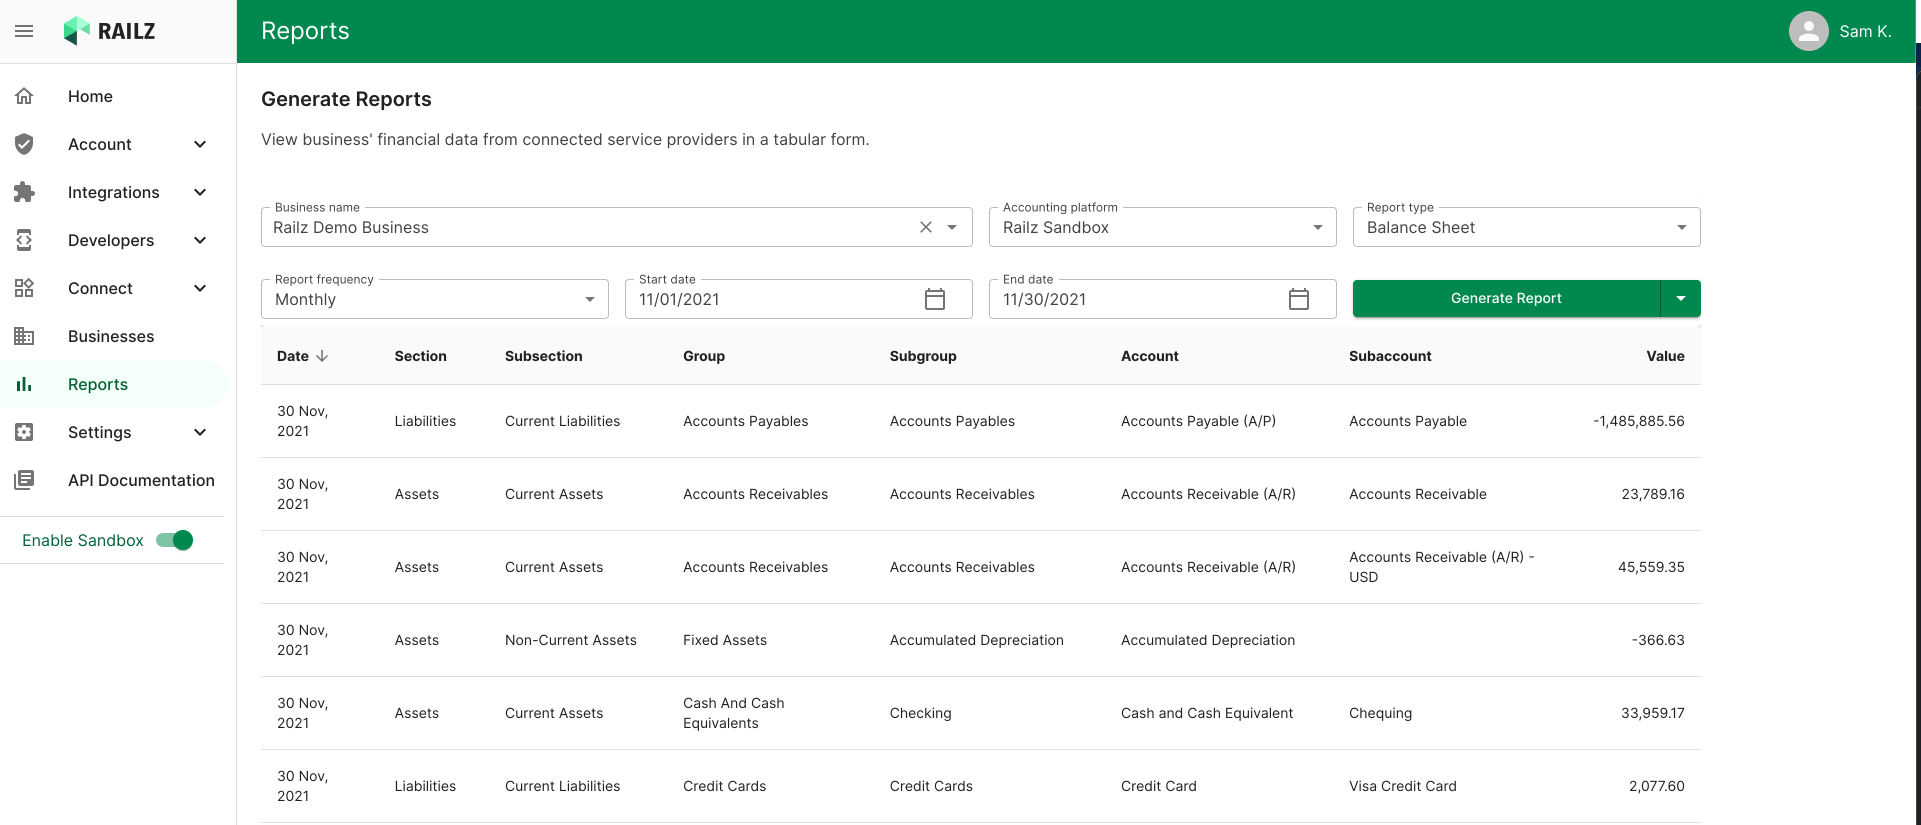1921x825 pixels.
Task: Click the Settings gear icon
Action: [24, 432]
